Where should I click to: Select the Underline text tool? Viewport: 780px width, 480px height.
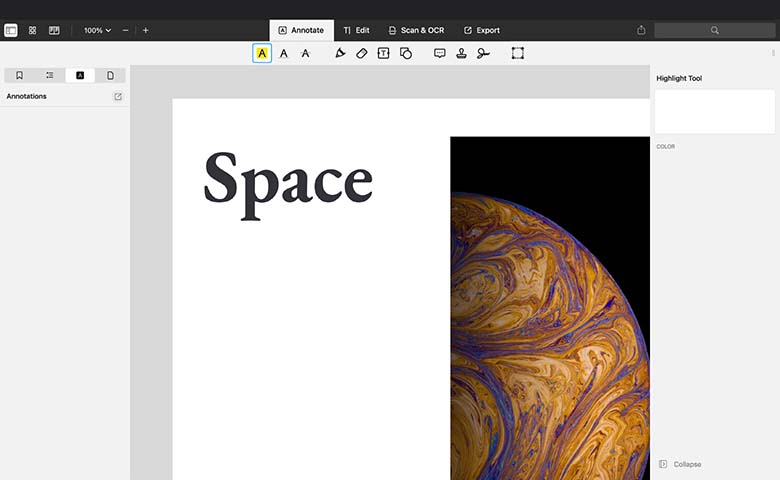coord(284,53)
